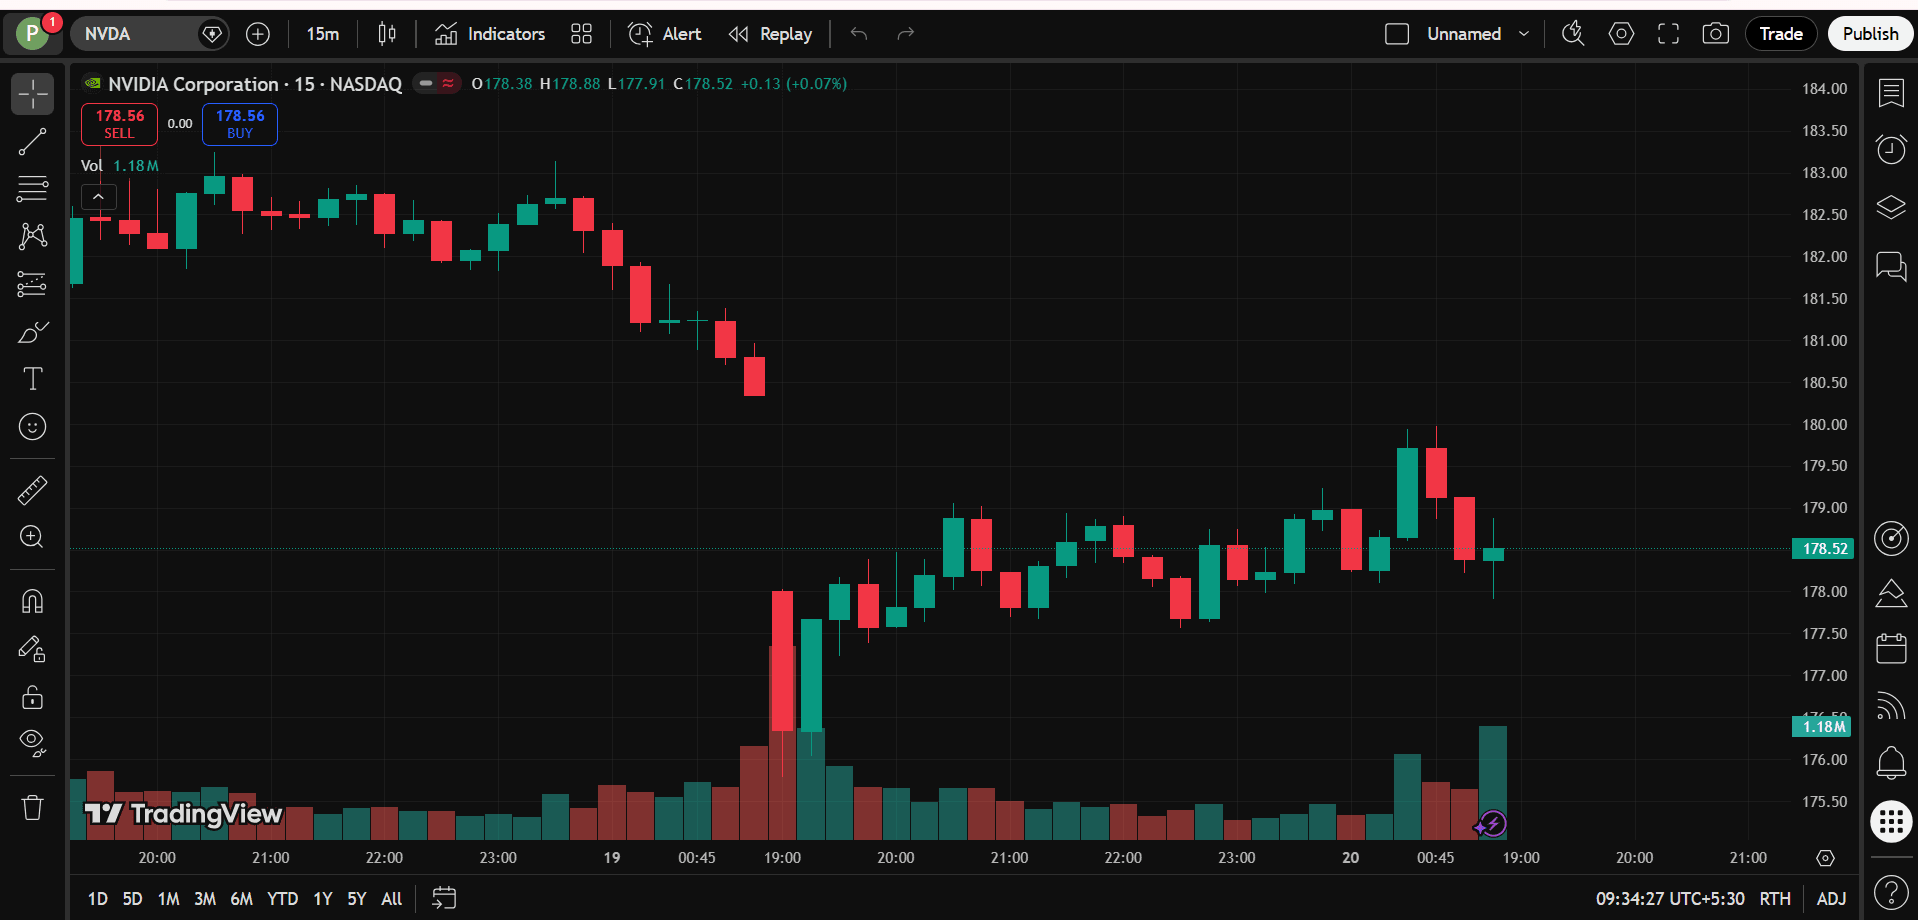The image size is (1918, 920).
Task: Hide all drawings with eye icon
Action: point(32,742)
